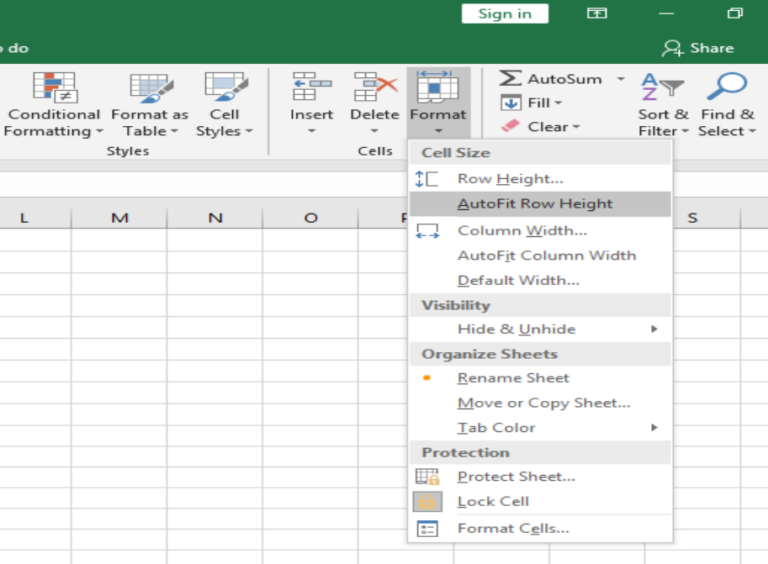Select Protect Sheet option
The height and width of the screenshot is (564, 768).
click(516, 477)
